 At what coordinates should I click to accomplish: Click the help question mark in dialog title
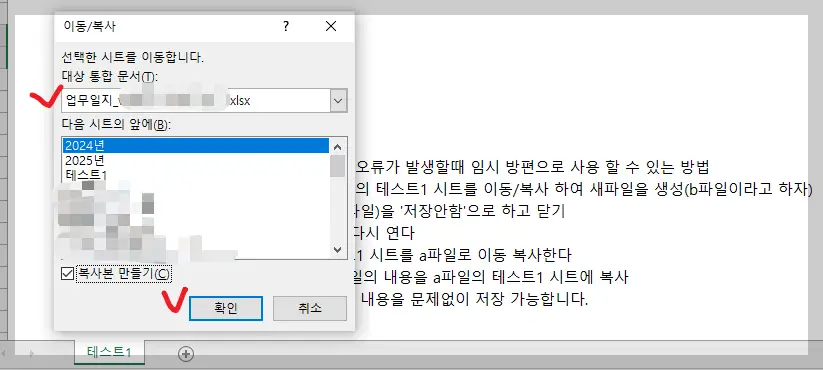click(x=286, y=26)
